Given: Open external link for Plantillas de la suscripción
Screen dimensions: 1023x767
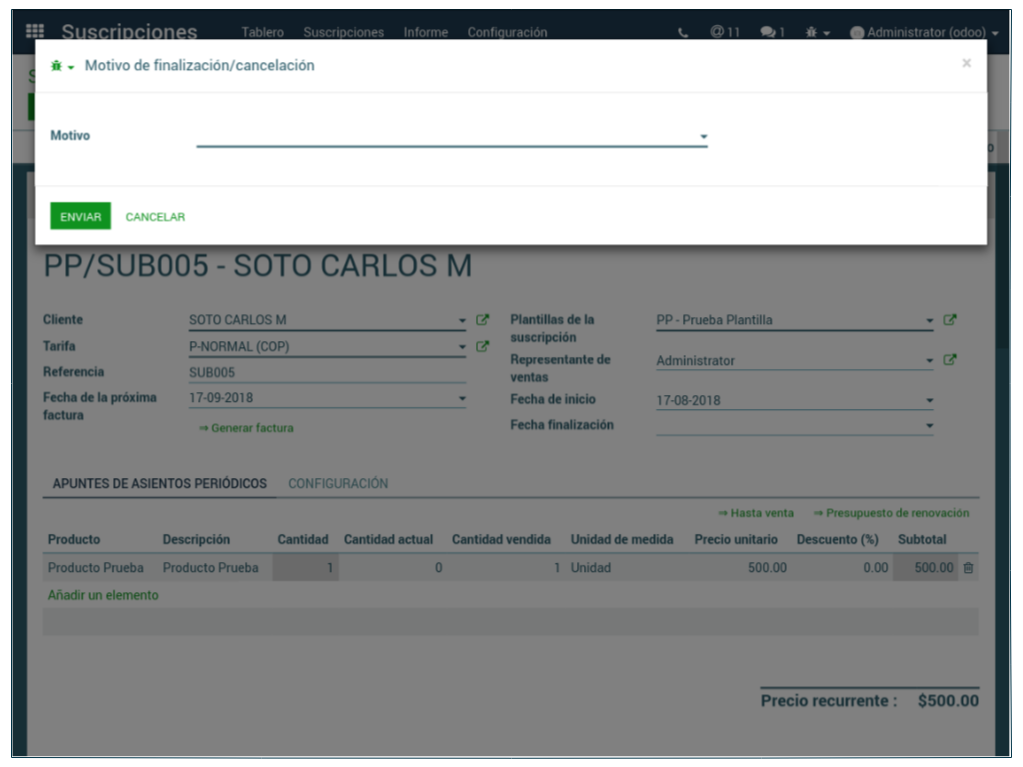Looking at the screenshot, I should point(950,320).
